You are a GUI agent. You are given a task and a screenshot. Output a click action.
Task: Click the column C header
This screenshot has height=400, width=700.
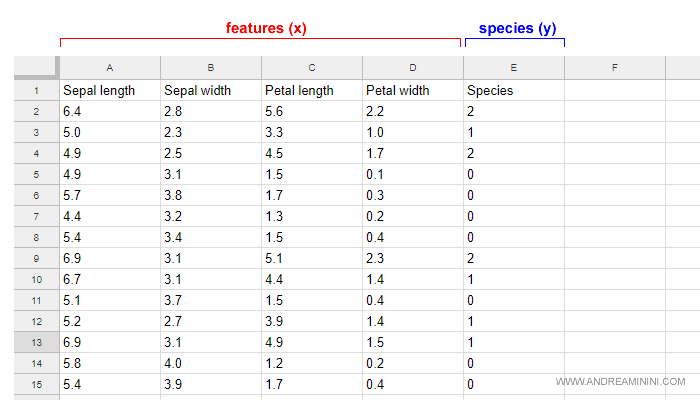(x=311, y=67)
